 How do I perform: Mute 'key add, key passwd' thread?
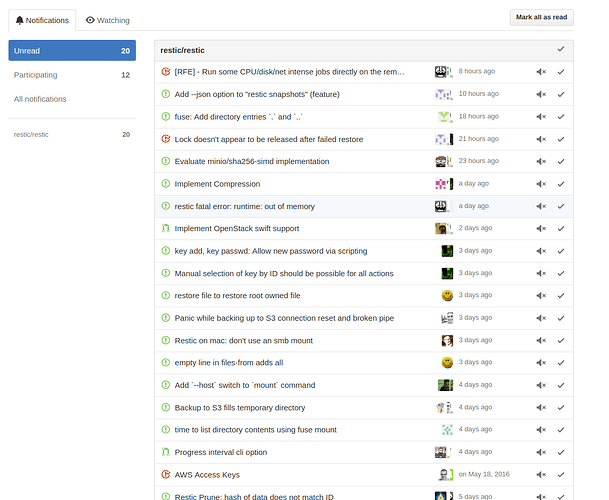[541, 251]
